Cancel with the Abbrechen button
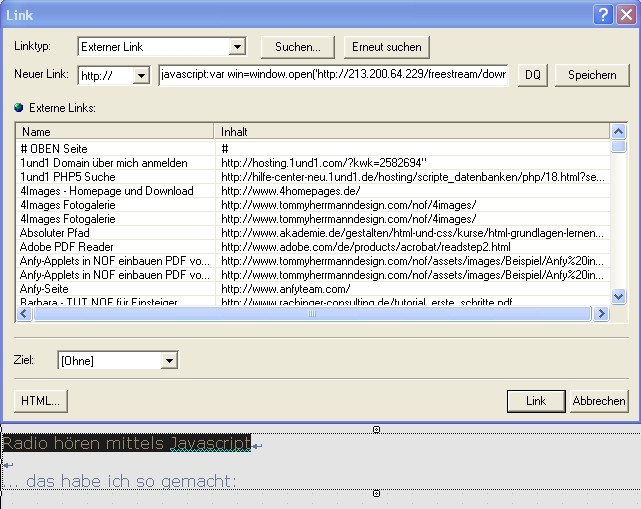The width and height of the screenshot is (641, 509). pos(599,401)
